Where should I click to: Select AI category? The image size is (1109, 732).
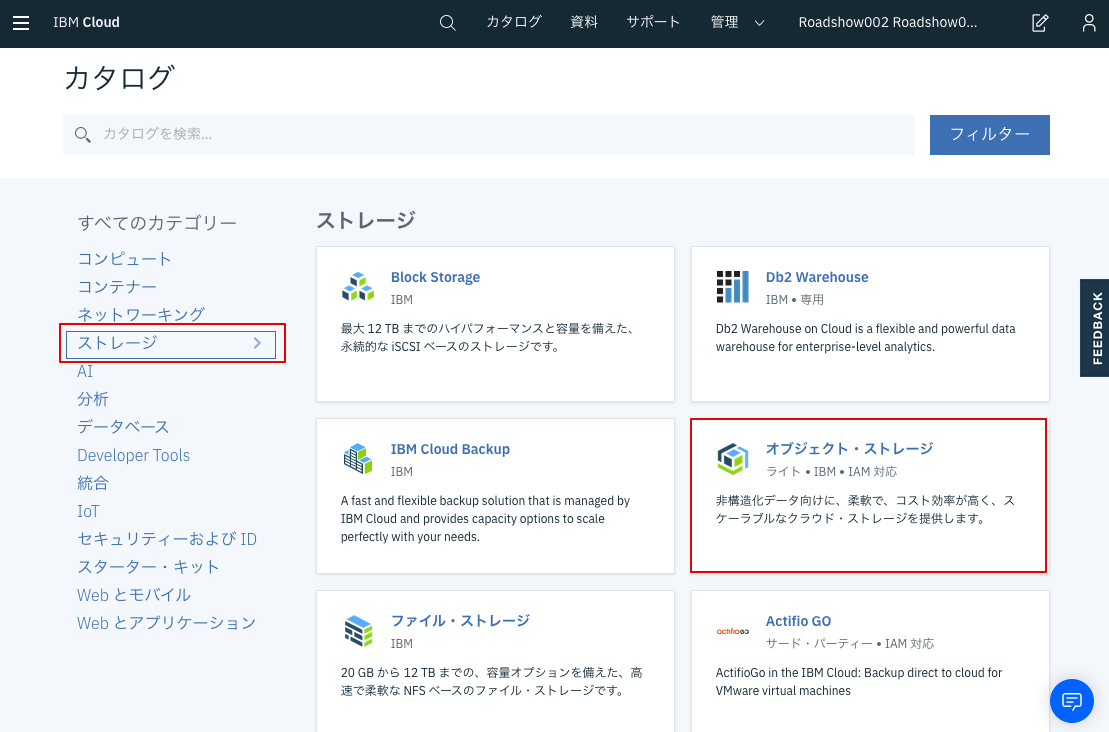pos(85,371)
